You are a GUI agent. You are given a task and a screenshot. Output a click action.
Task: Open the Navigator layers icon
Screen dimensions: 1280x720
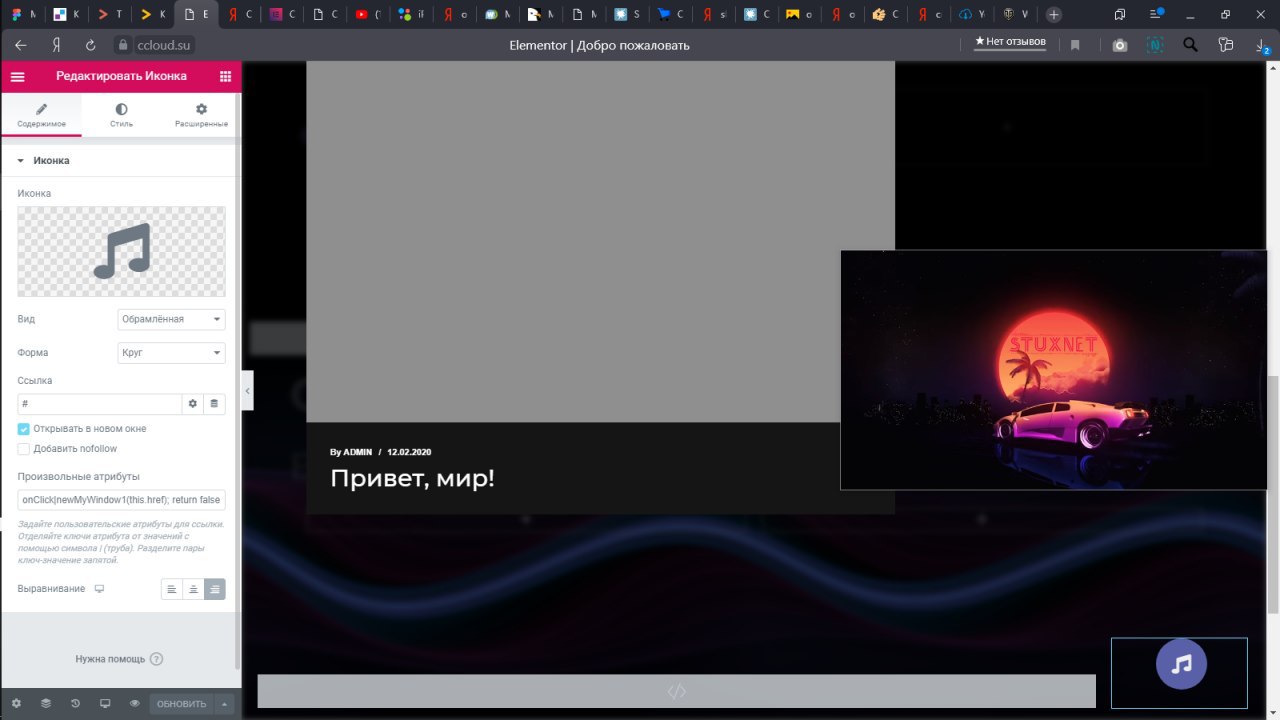click(46, 704)
